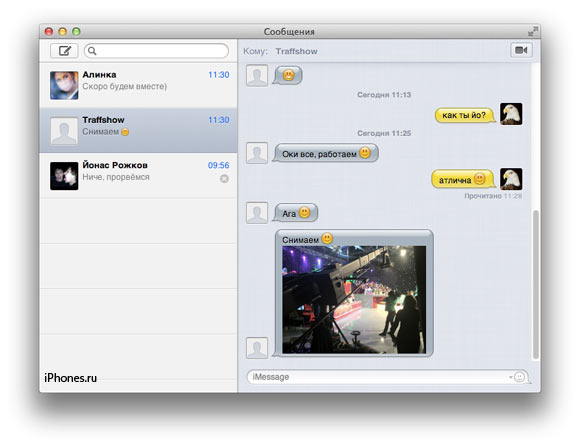Screen dimensions: 580x447
Task: Click the contact avatar beside "Ага"
Action: 257,213
